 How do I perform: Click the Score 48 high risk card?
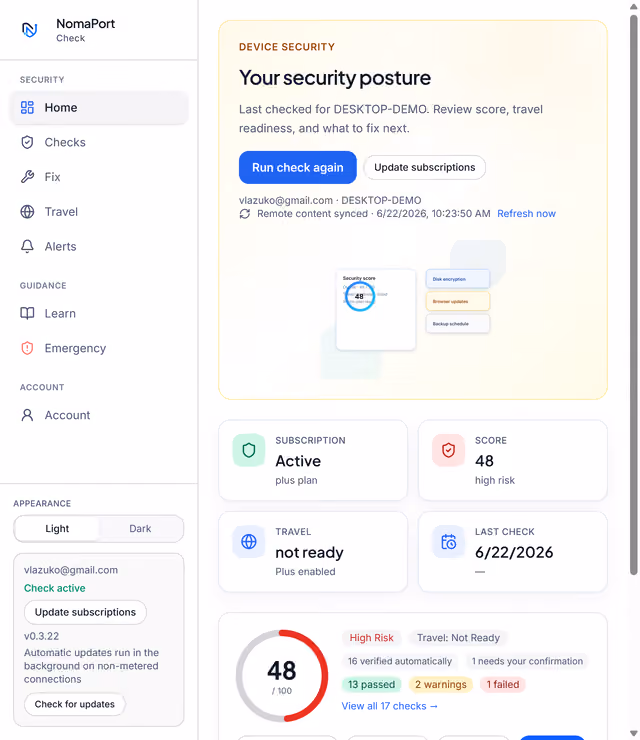point(513,460)
